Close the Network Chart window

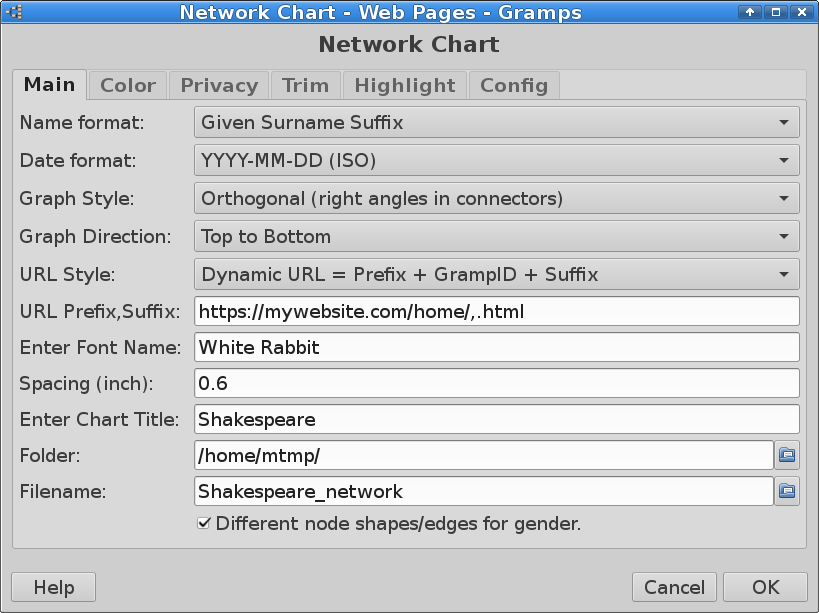[802, 12]
